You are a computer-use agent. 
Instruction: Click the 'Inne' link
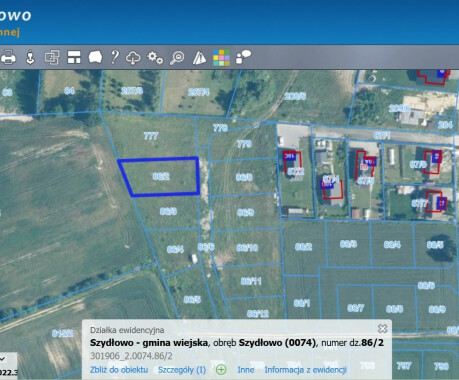click(246, 370)
